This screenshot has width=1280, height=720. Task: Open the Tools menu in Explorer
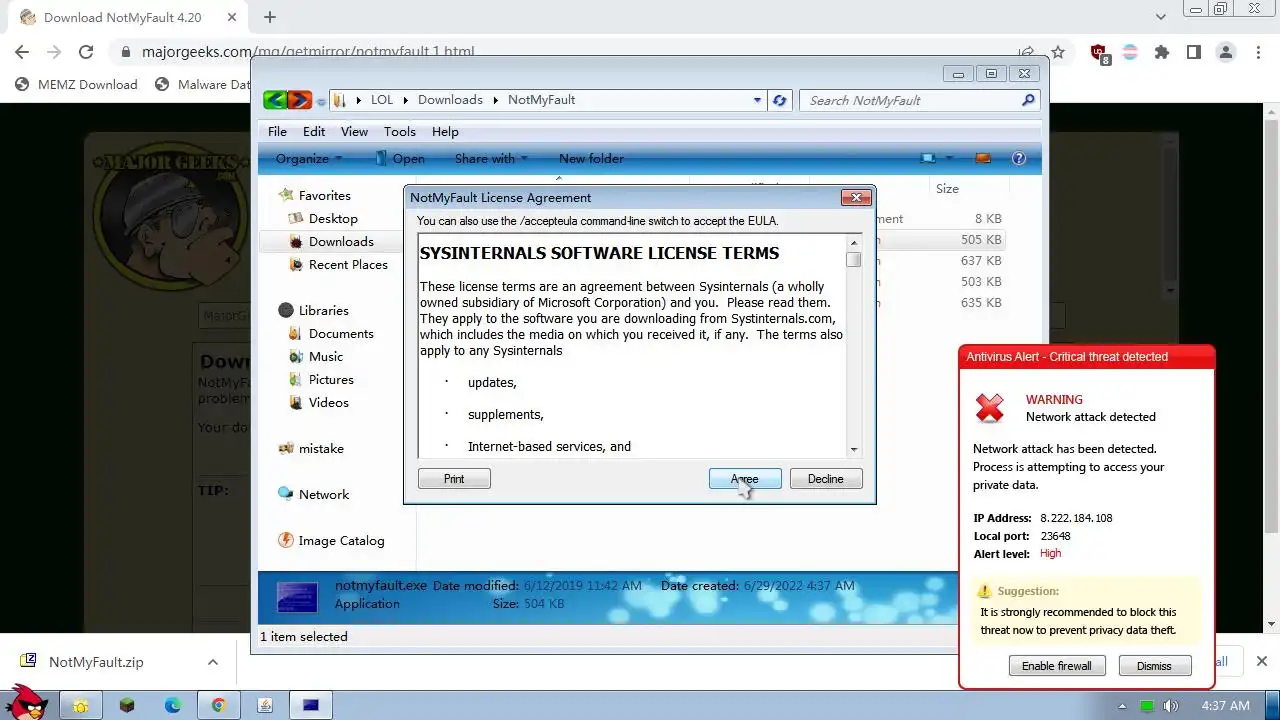(399, 131)
